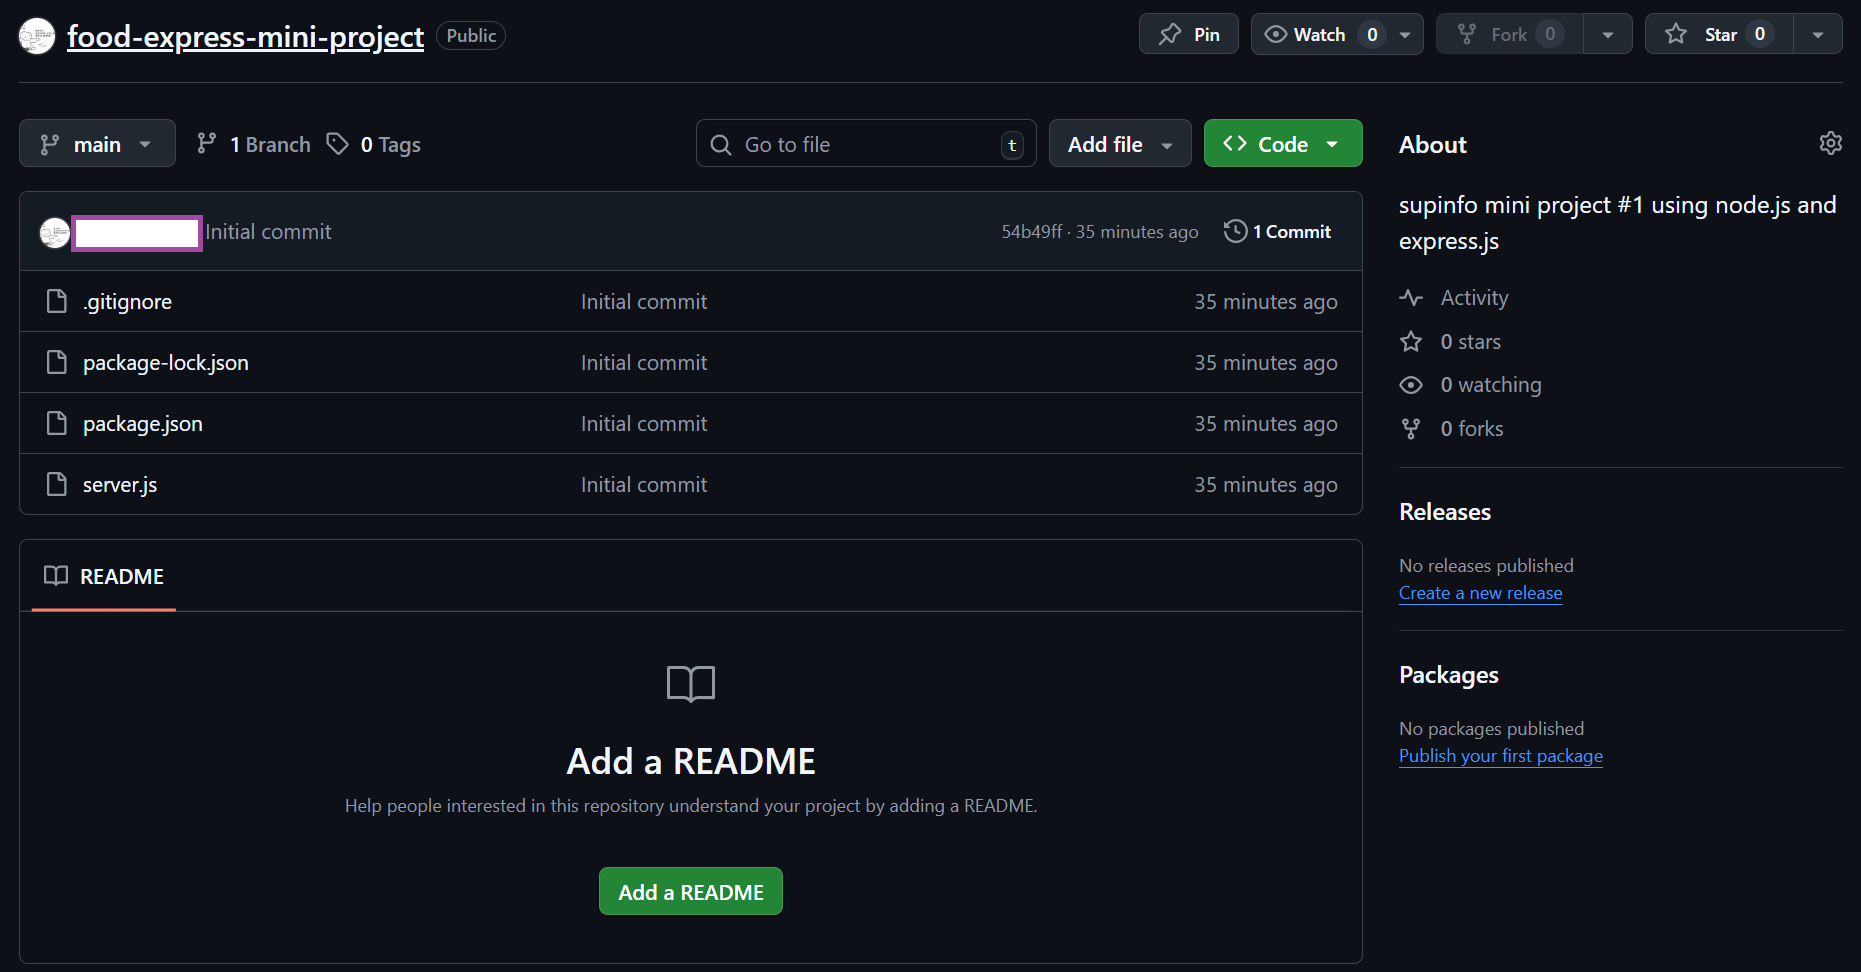View the 1 Commit history link

click(x=1278, y=231)
